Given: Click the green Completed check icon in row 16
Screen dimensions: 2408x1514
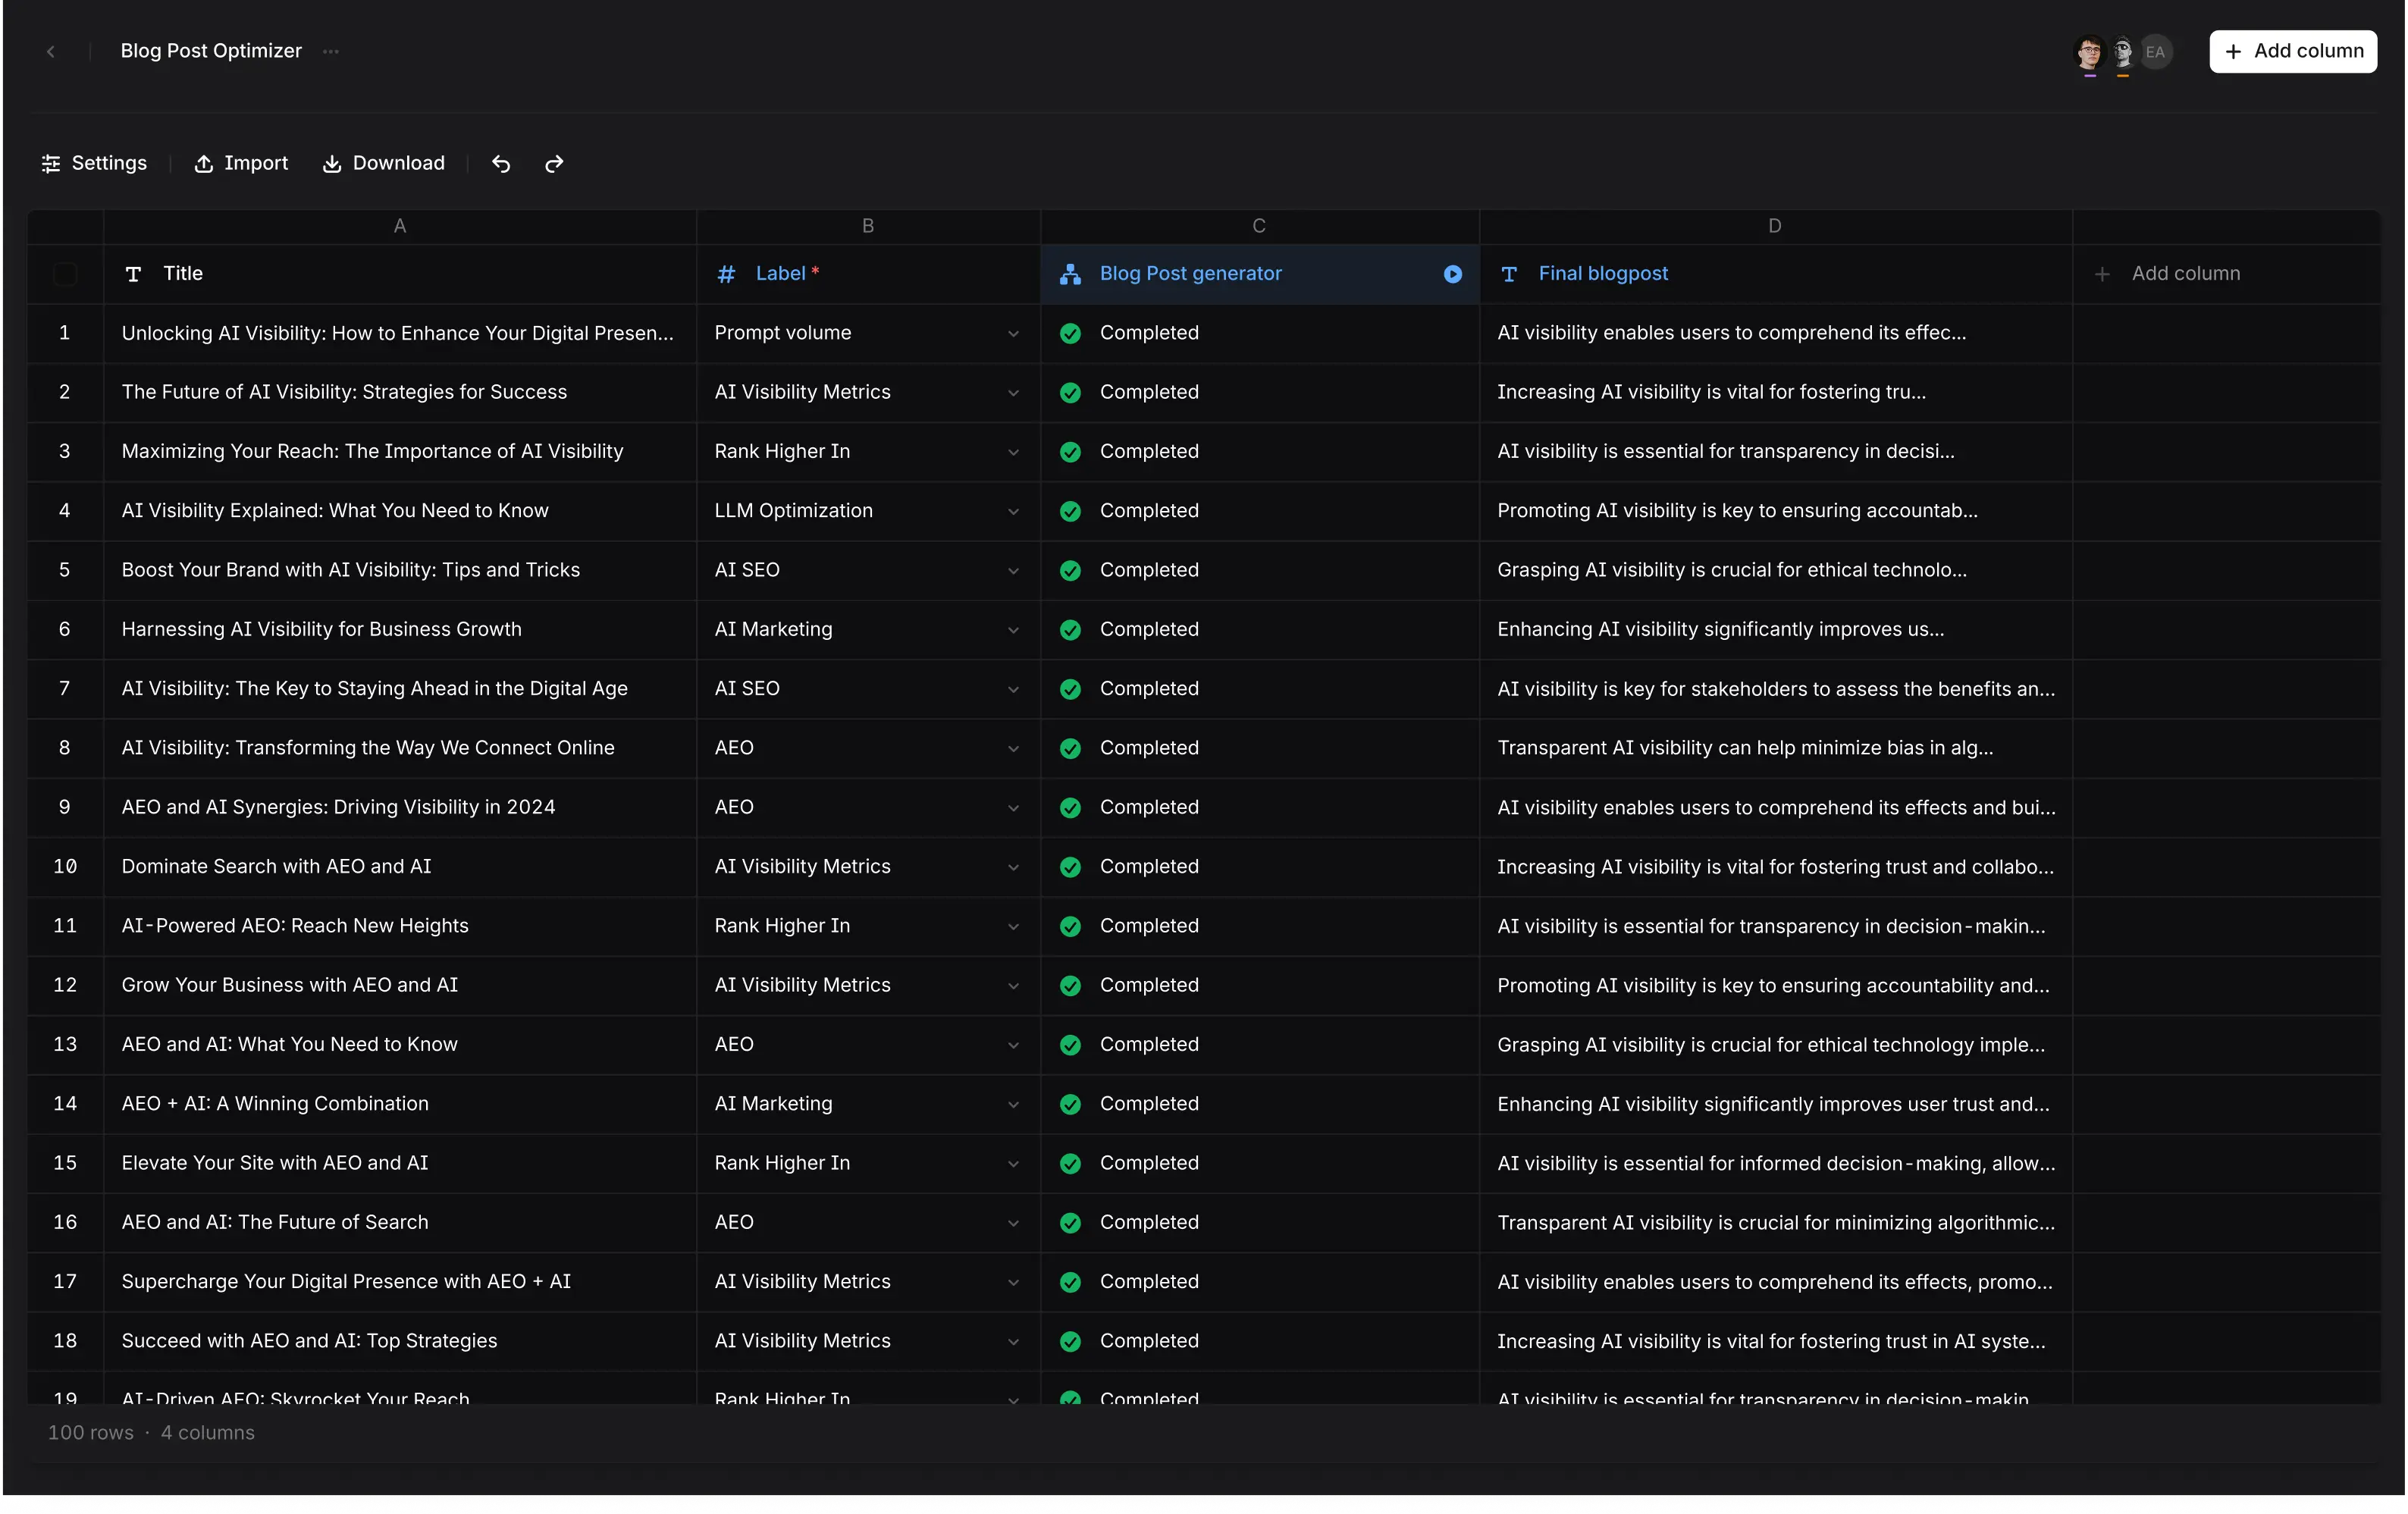Looking at the screenshot, I should [1070, 1223].
